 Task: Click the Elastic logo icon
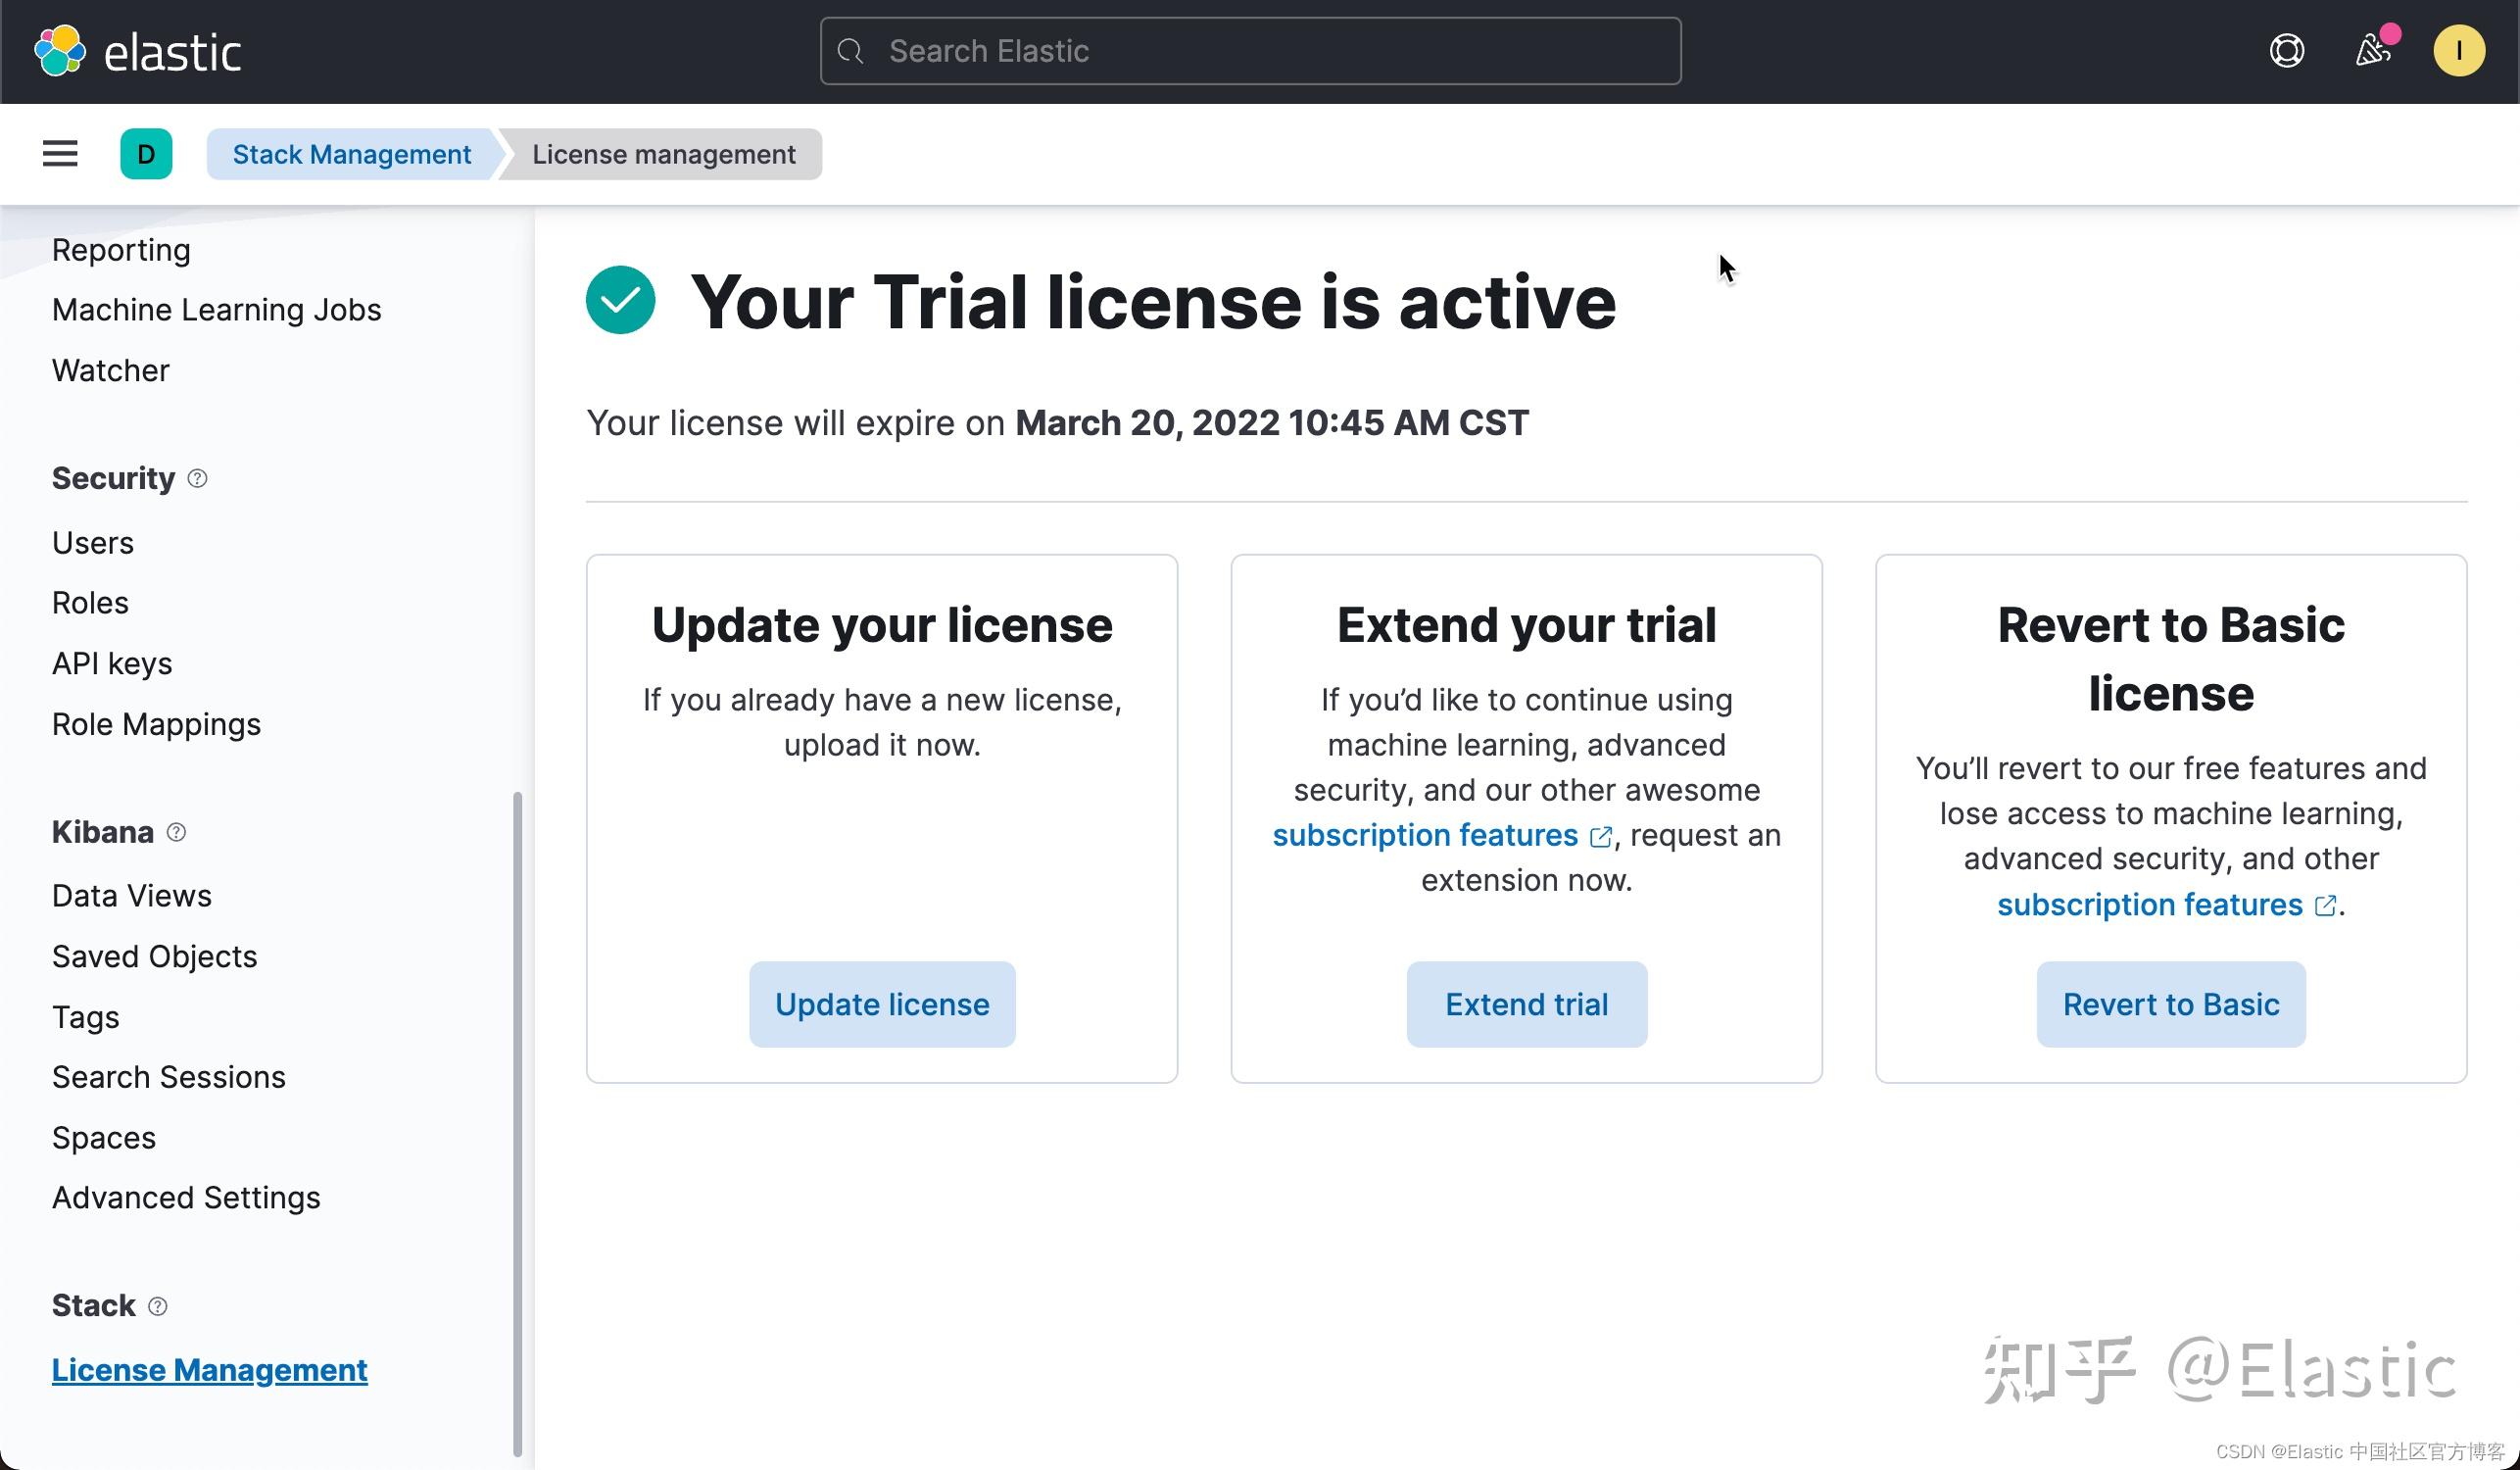(60, 51)
